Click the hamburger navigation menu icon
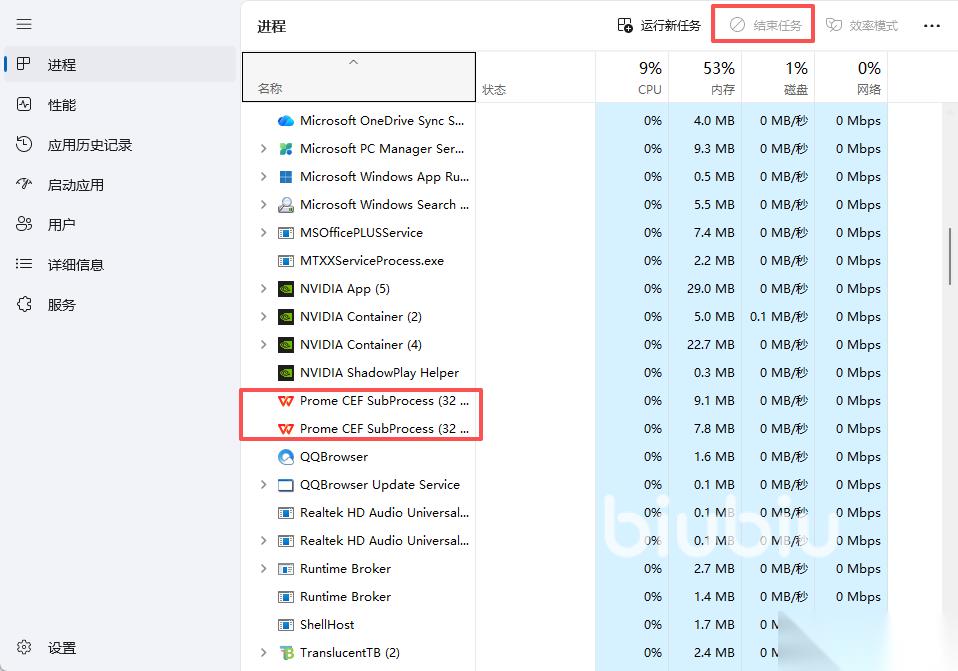The width and height of the screenshot is (958, 671). (x=24, y=24)
